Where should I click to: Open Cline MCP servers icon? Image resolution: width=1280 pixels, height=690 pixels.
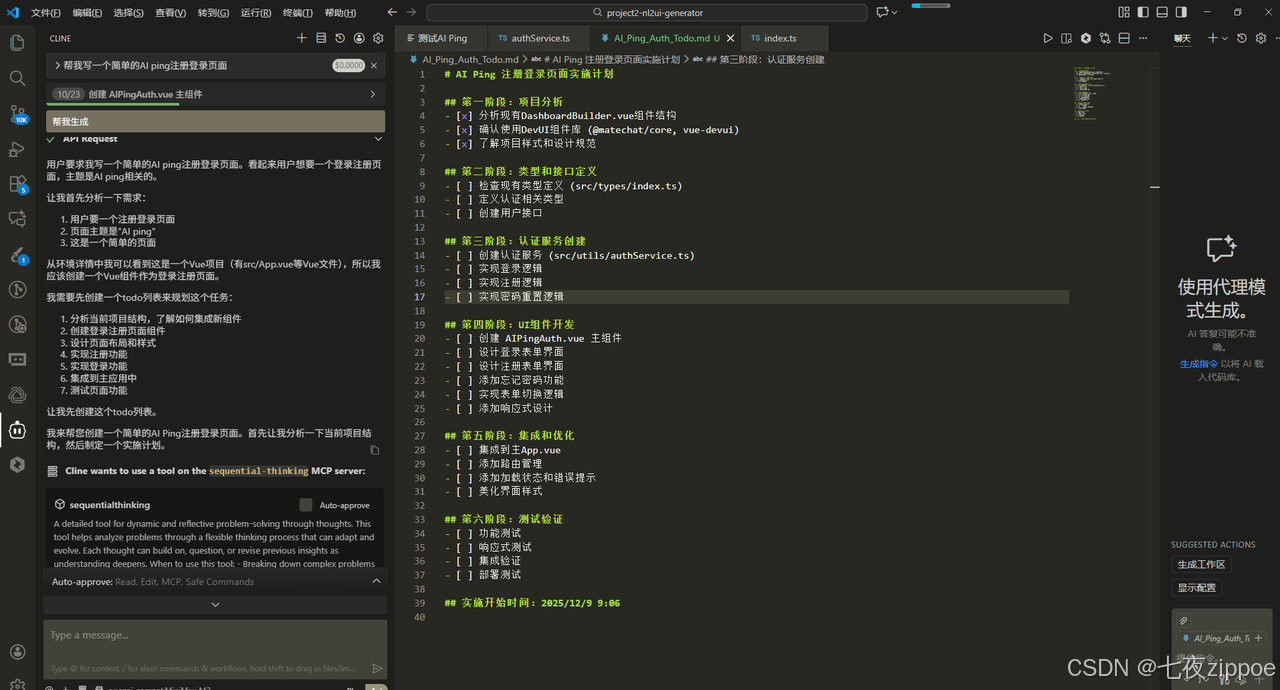(x=321, y=38)
